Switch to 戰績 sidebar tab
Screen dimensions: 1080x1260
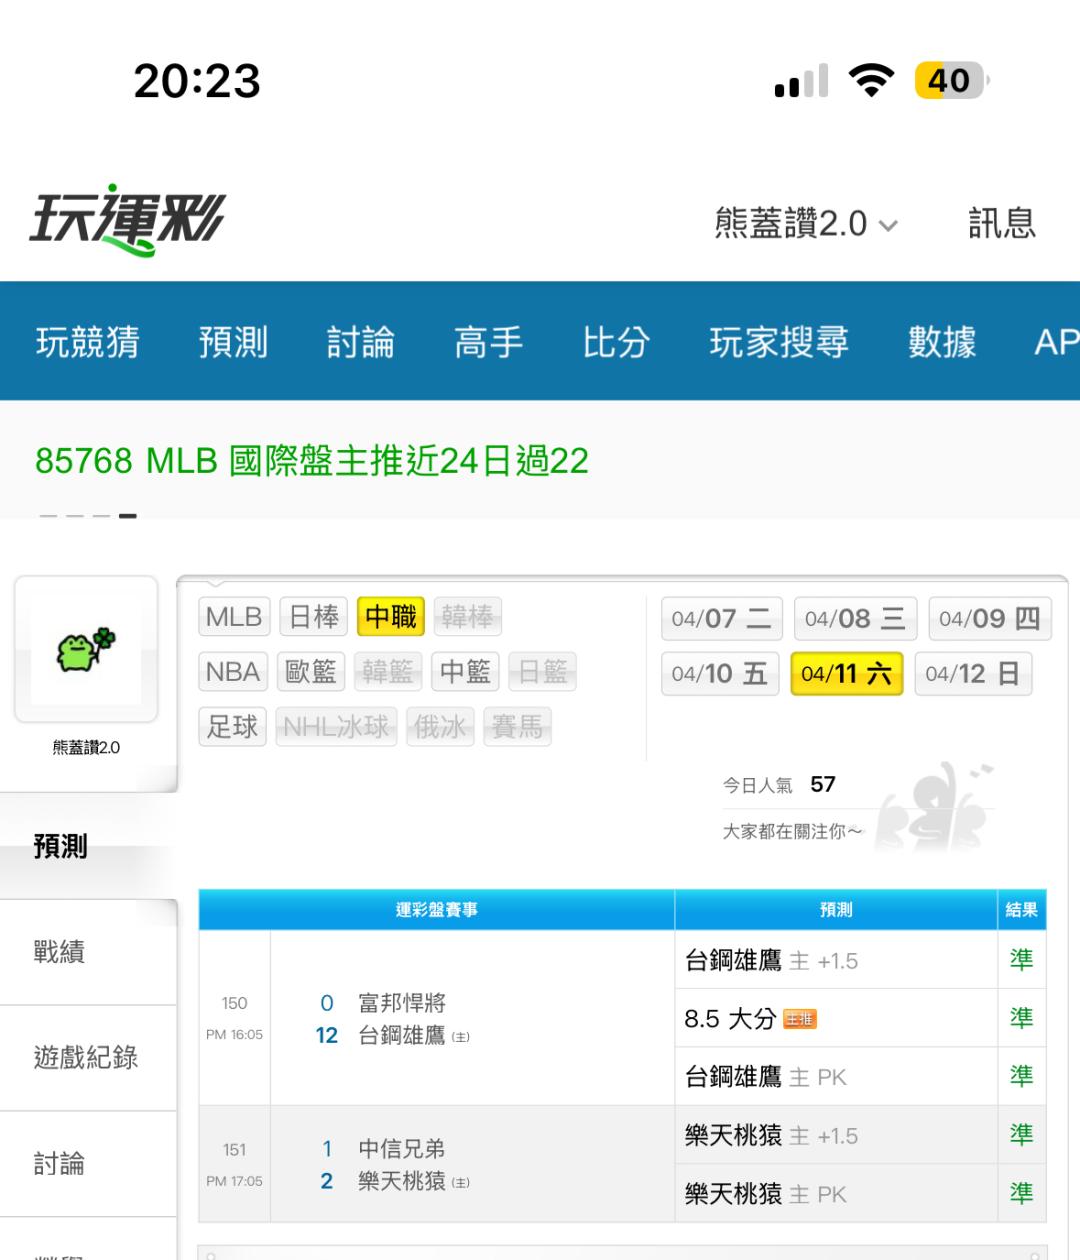[60, 952]
